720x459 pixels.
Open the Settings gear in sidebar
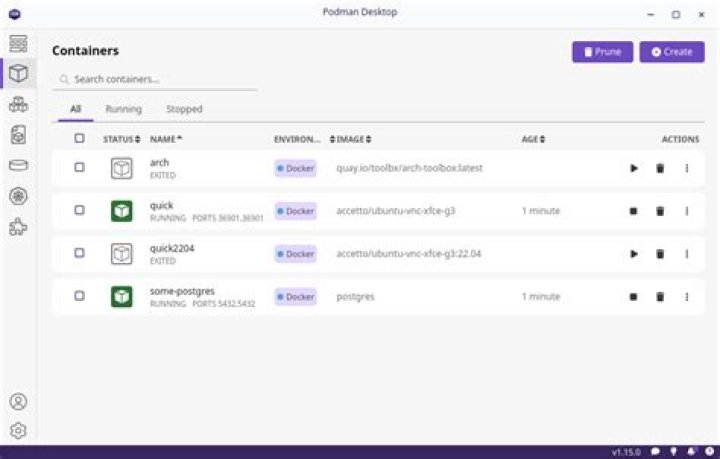coord(18,431)
